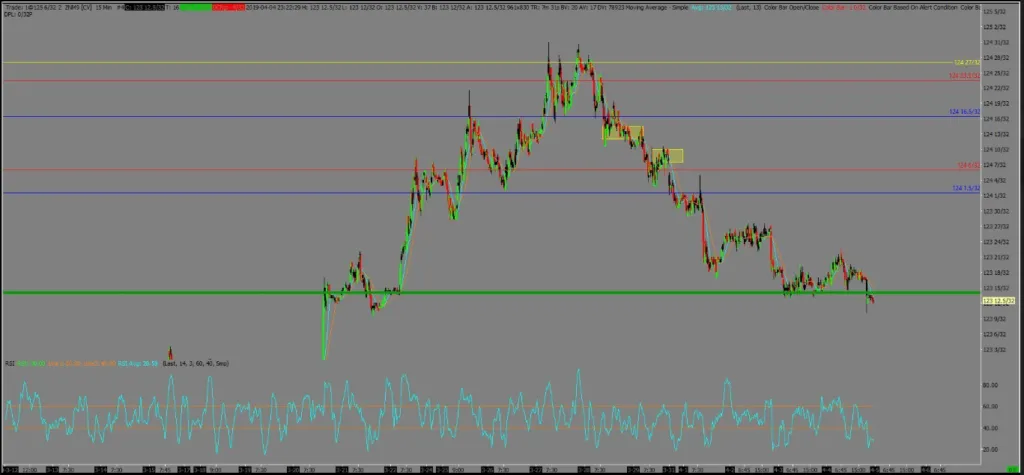Click RSI parameters (Last, 14, 3, 60, 40, Smo)

(x=195, y=363)
